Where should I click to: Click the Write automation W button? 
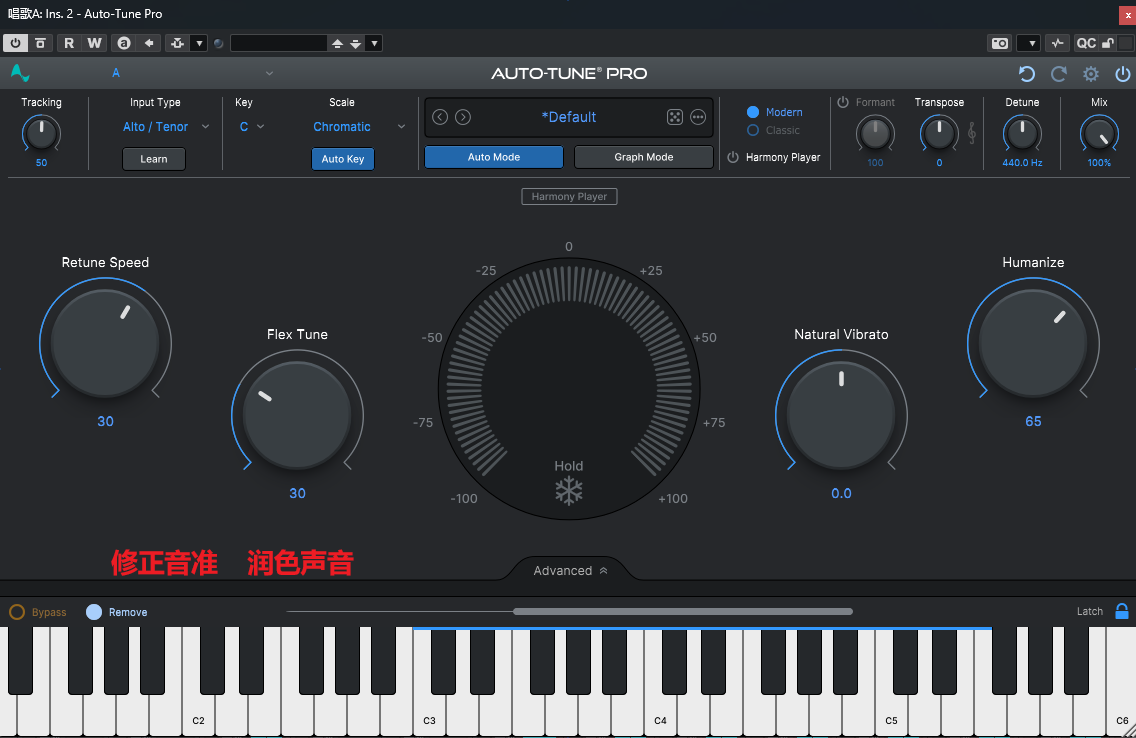tap(94, 43)
